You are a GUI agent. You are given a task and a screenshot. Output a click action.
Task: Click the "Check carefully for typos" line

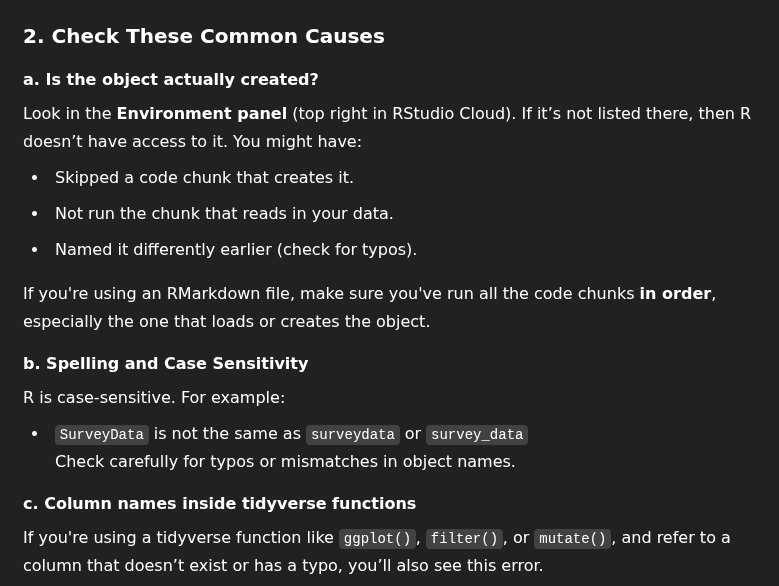[285, 461]
